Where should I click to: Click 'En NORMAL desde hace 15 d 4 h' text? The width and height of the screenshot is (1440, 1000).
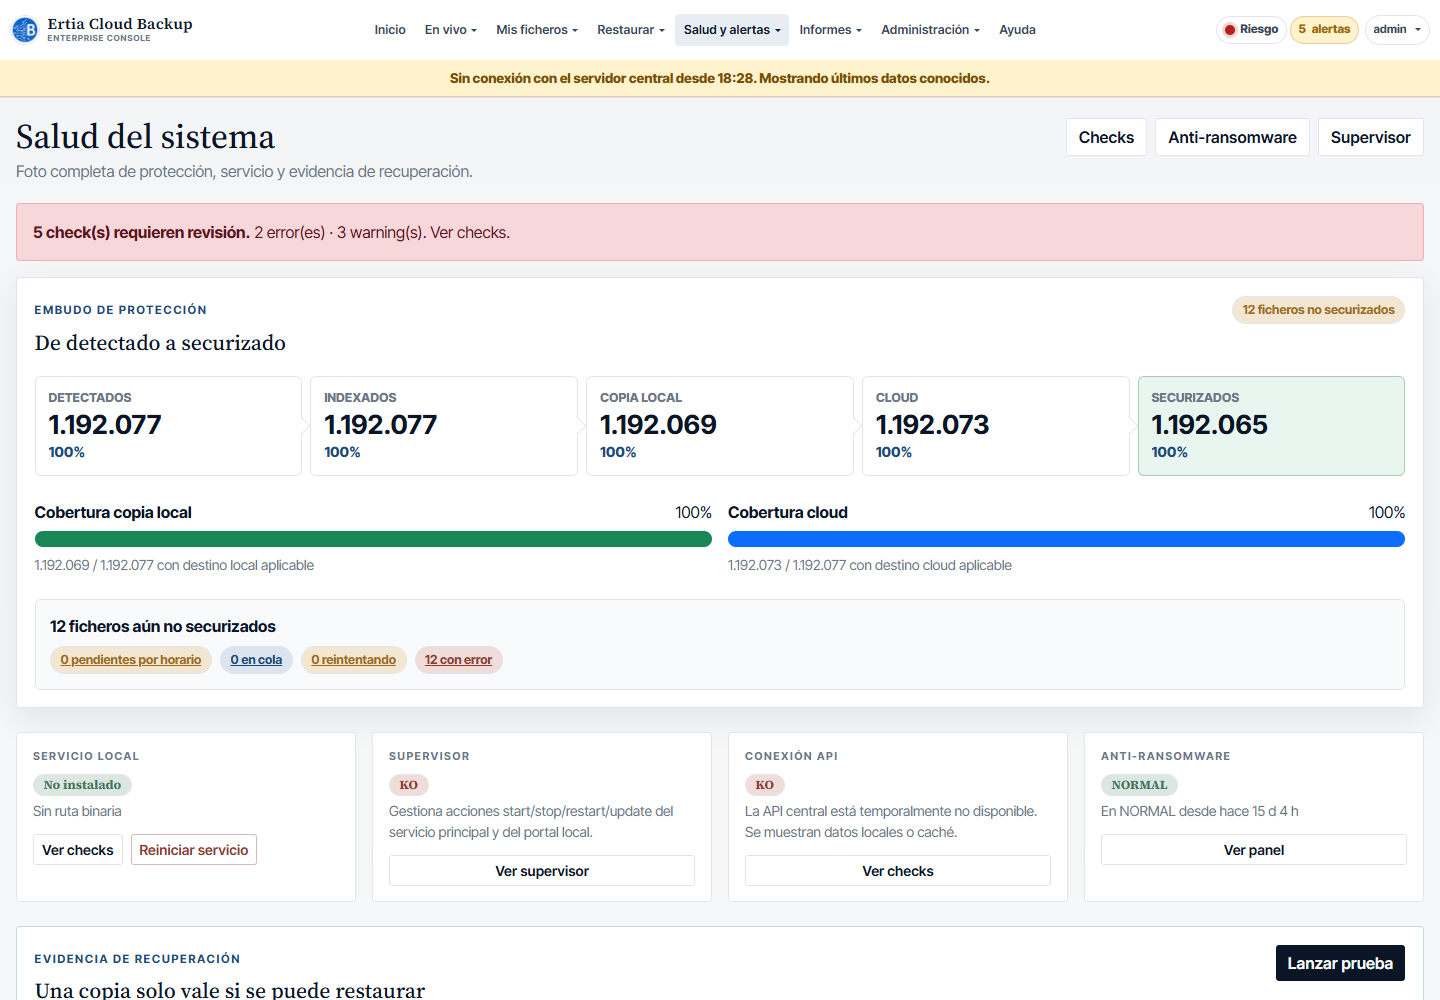pos(1199,811)
